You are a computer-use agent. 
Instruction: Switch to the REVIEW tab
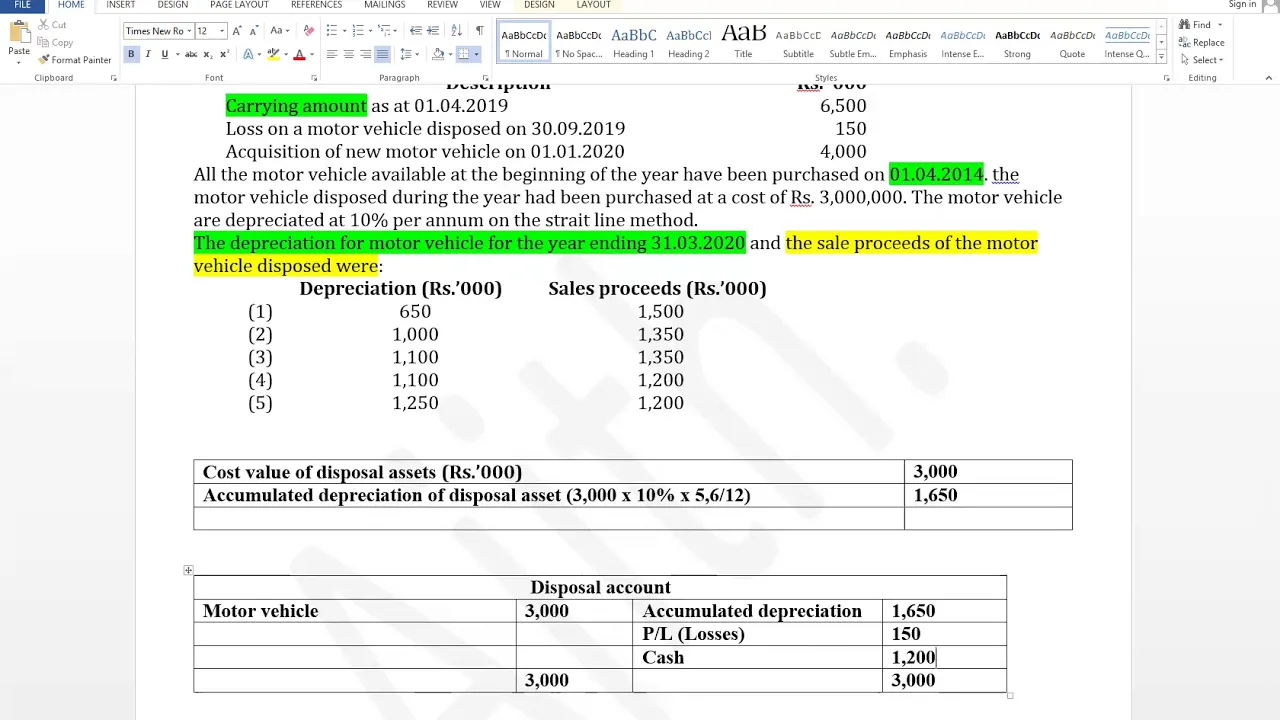[x=442, y=5]
